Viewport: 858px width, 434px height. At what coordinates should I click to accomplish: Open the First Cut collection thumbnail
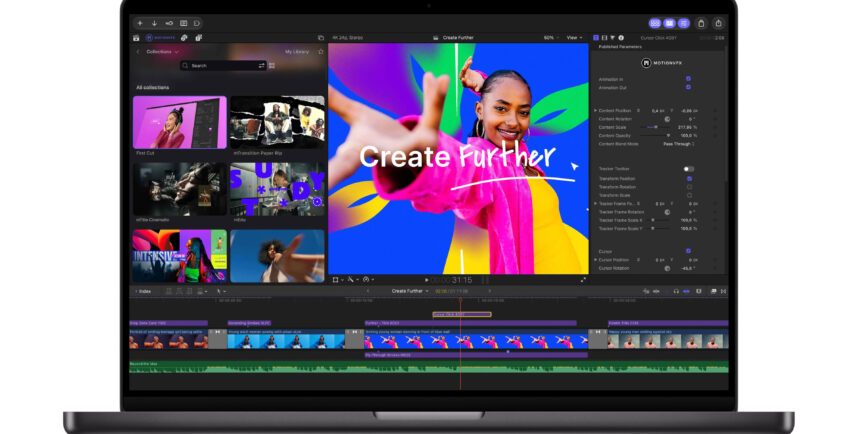tap(179, 122)
